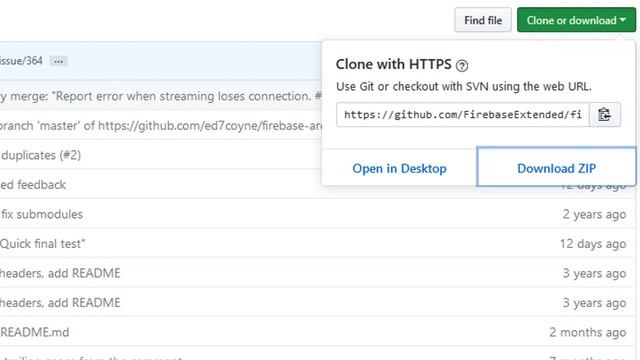640x360 pixels.
Task: Select the Download ZIP option
Action: tap(556, 168)
